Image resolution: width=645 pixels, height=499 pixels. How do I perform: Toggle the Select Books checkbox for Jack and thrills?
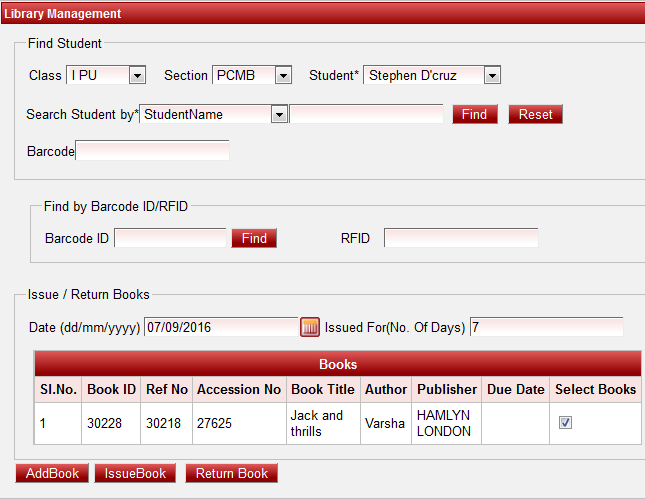coord(565,423)
